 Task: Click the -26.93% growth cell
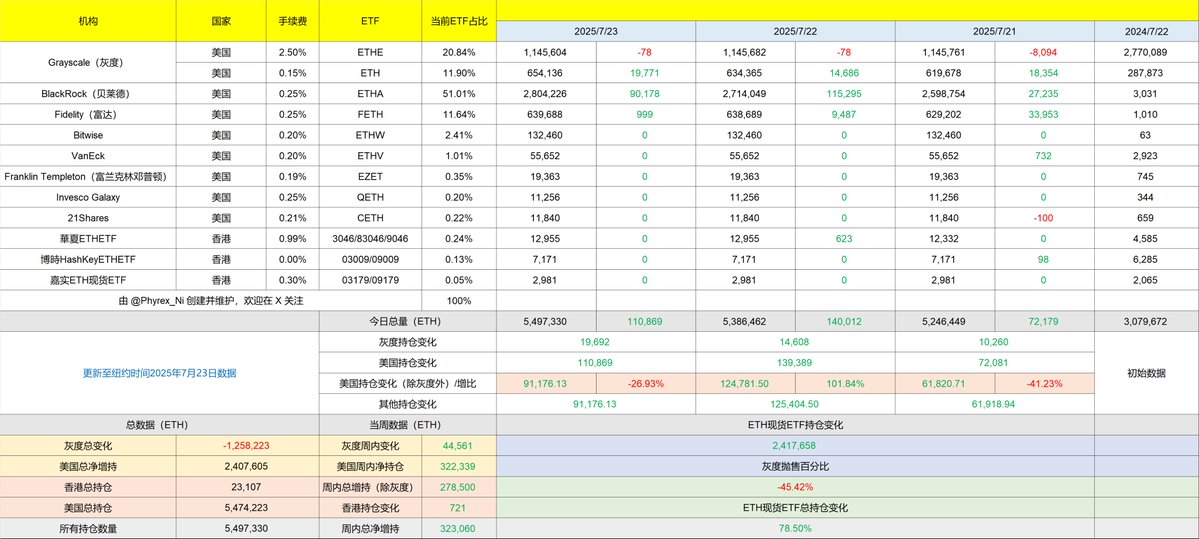pyautogui.click(x=645, y=384)
